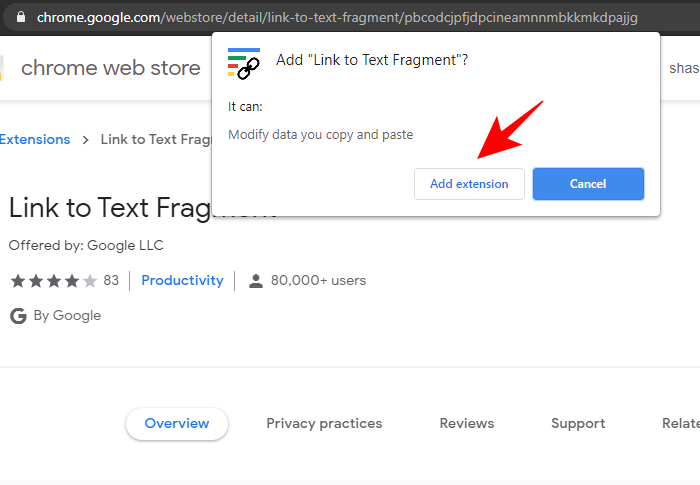This screenshot has width=700, height=485.
Task: Open the chrome web store home title
Action: pos(110,68)
